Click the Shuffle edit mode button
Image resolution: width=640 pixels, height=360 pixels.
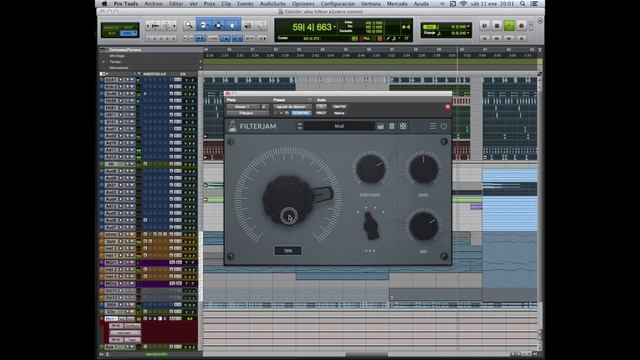(111, 27)
